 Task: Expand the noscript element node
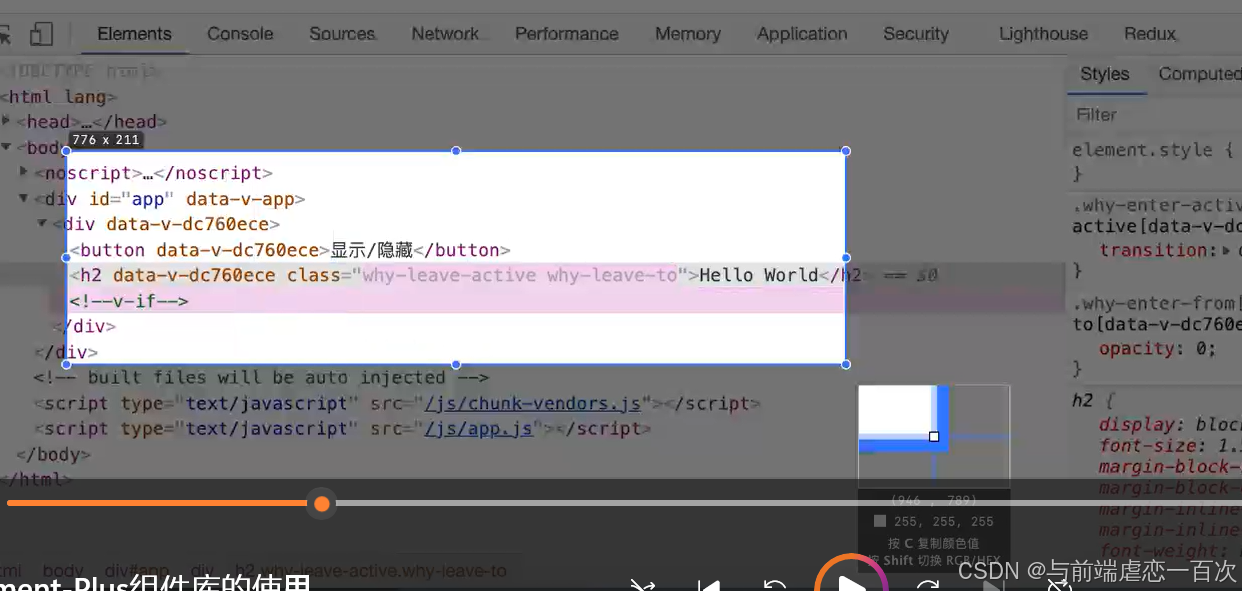(x=25, y=172)
